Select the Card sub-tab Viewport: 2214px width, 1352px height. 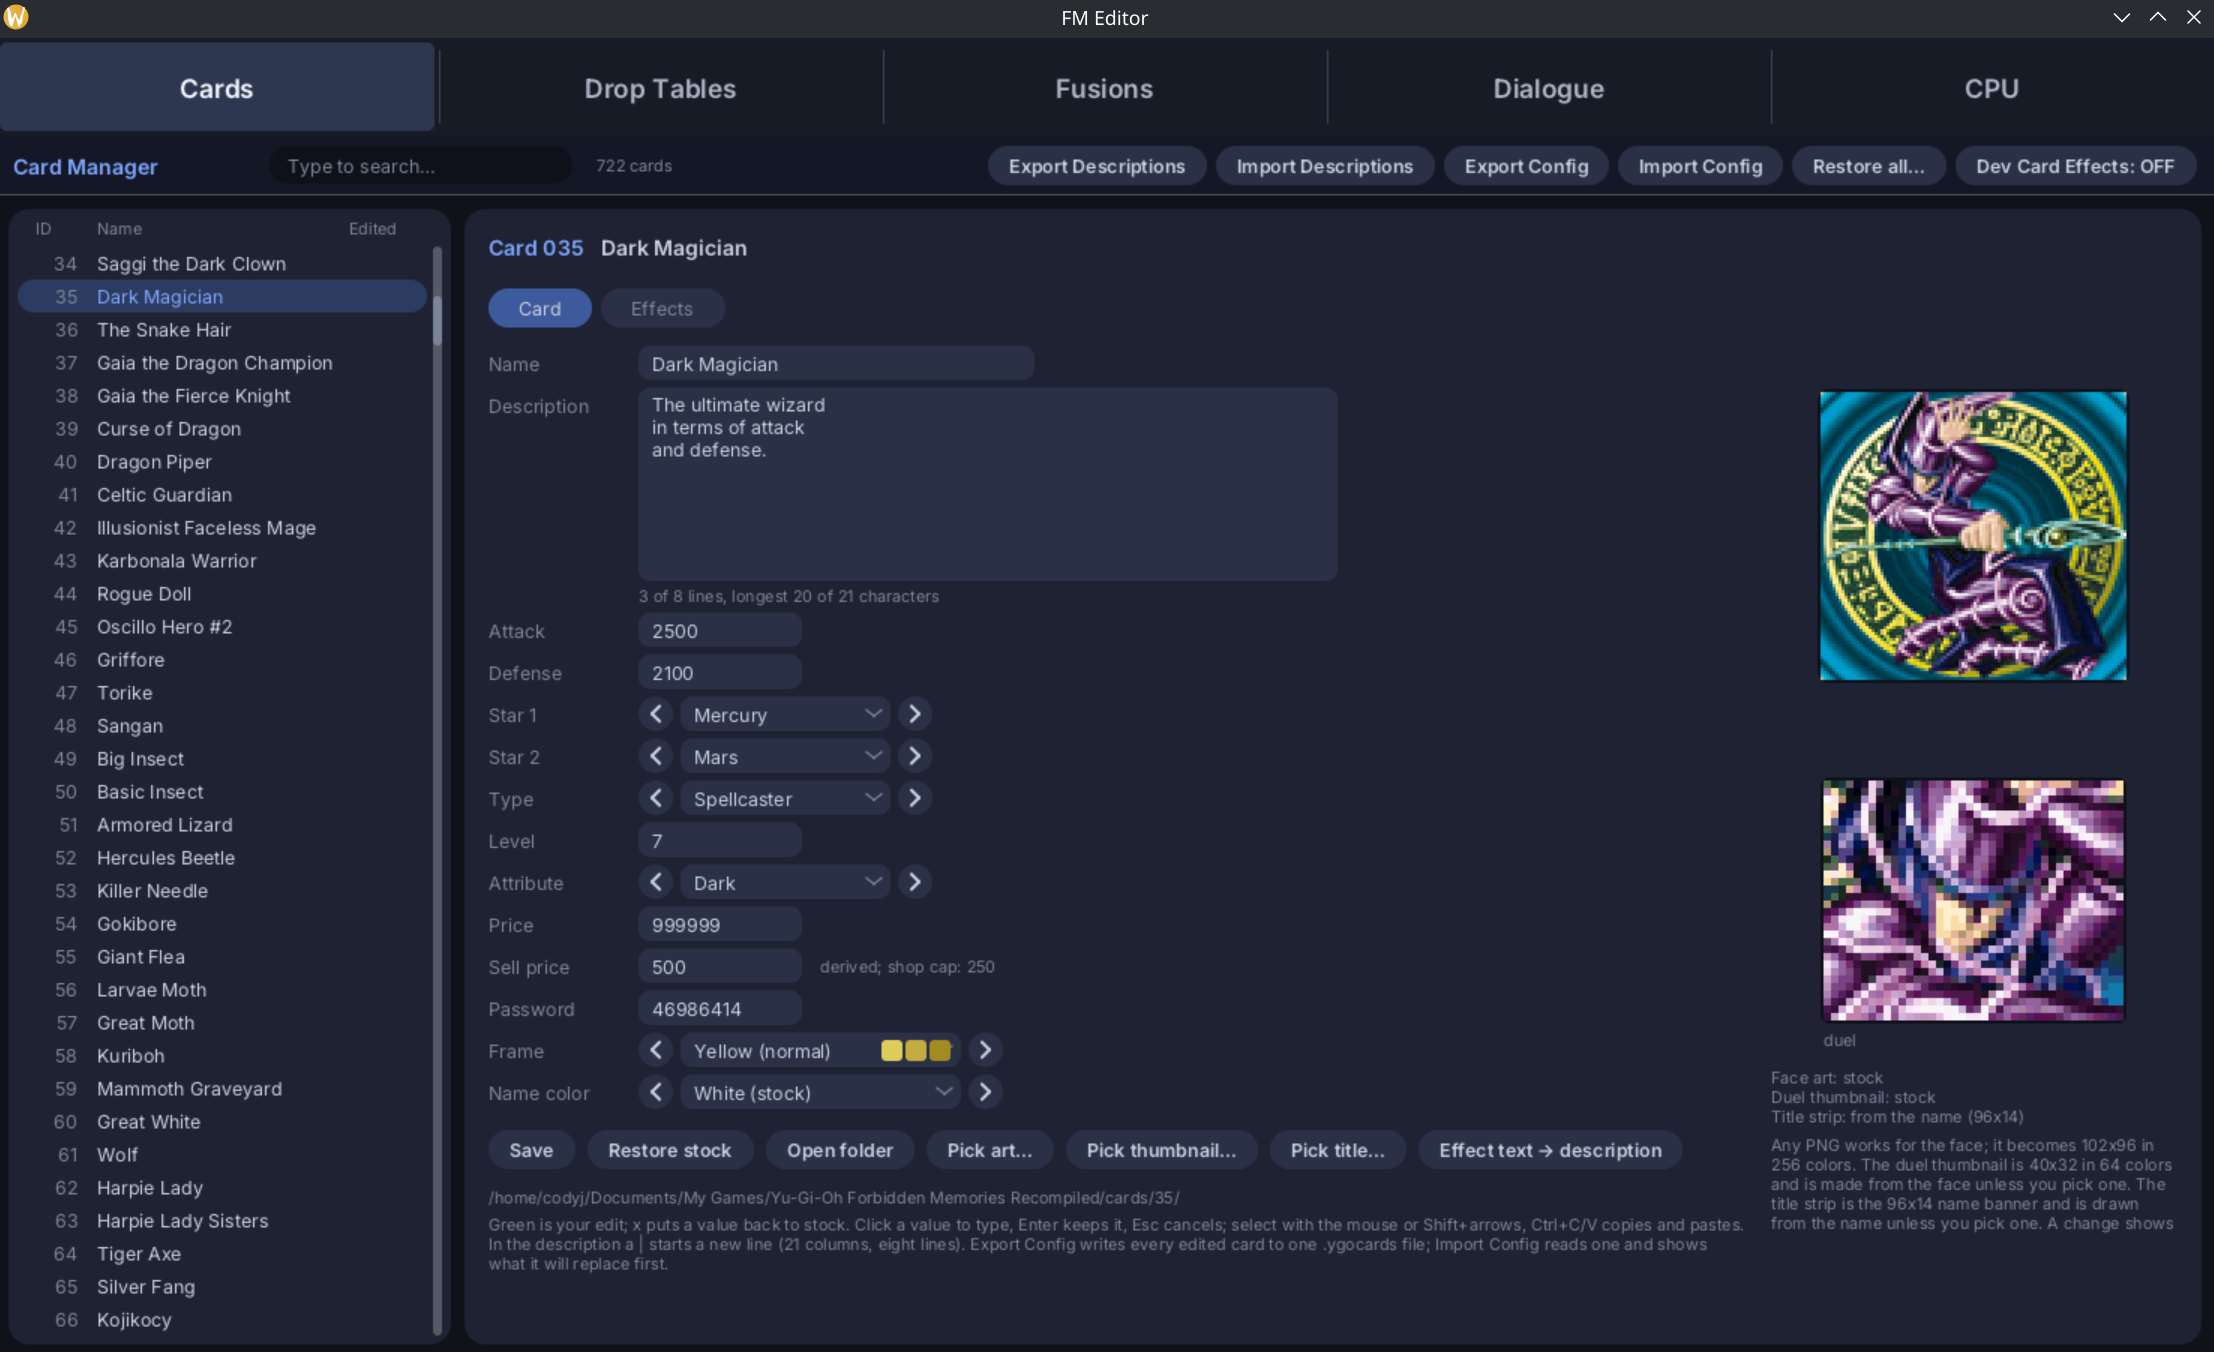click(540, 308)
